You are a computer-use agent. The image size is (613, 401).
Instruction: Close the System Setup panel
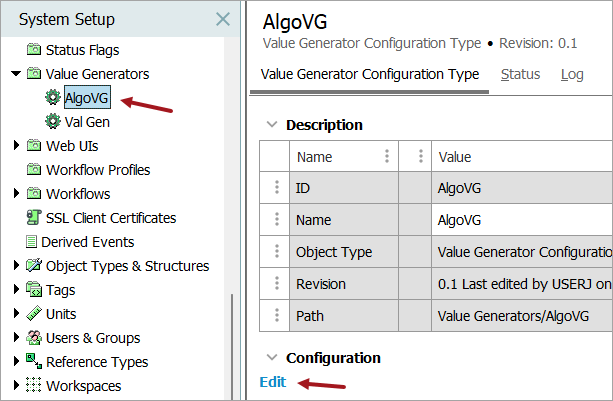click(223, 19)
